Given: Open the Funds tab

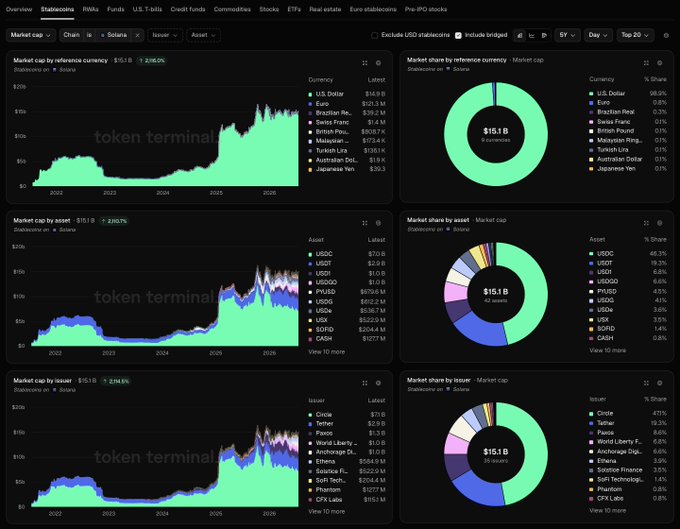Looking at the screenshot, I should [x=115, y=9].
